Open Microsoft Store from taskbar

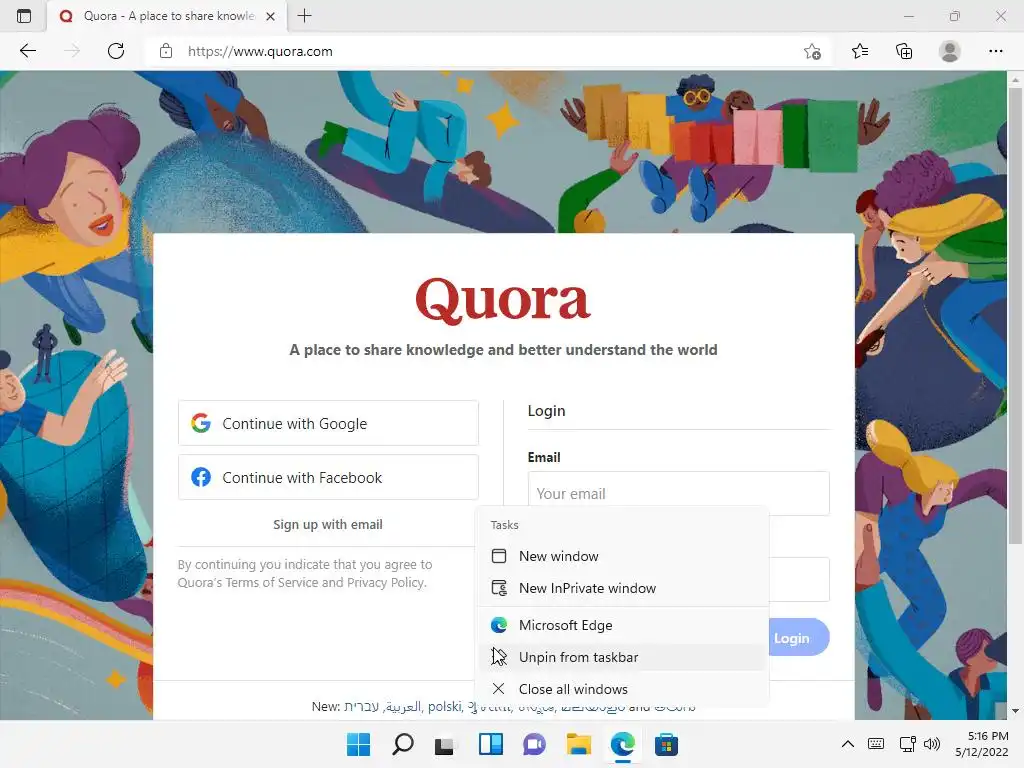pos(667,744)
